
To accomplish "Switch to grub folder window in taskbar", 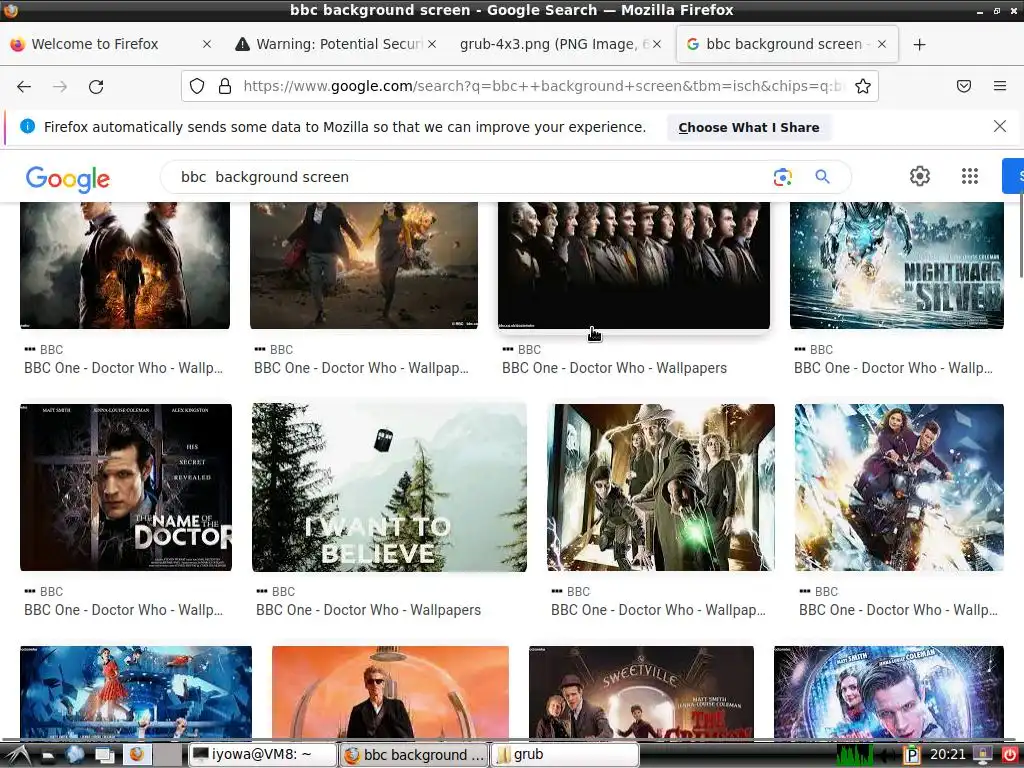I will coord(563,754).
